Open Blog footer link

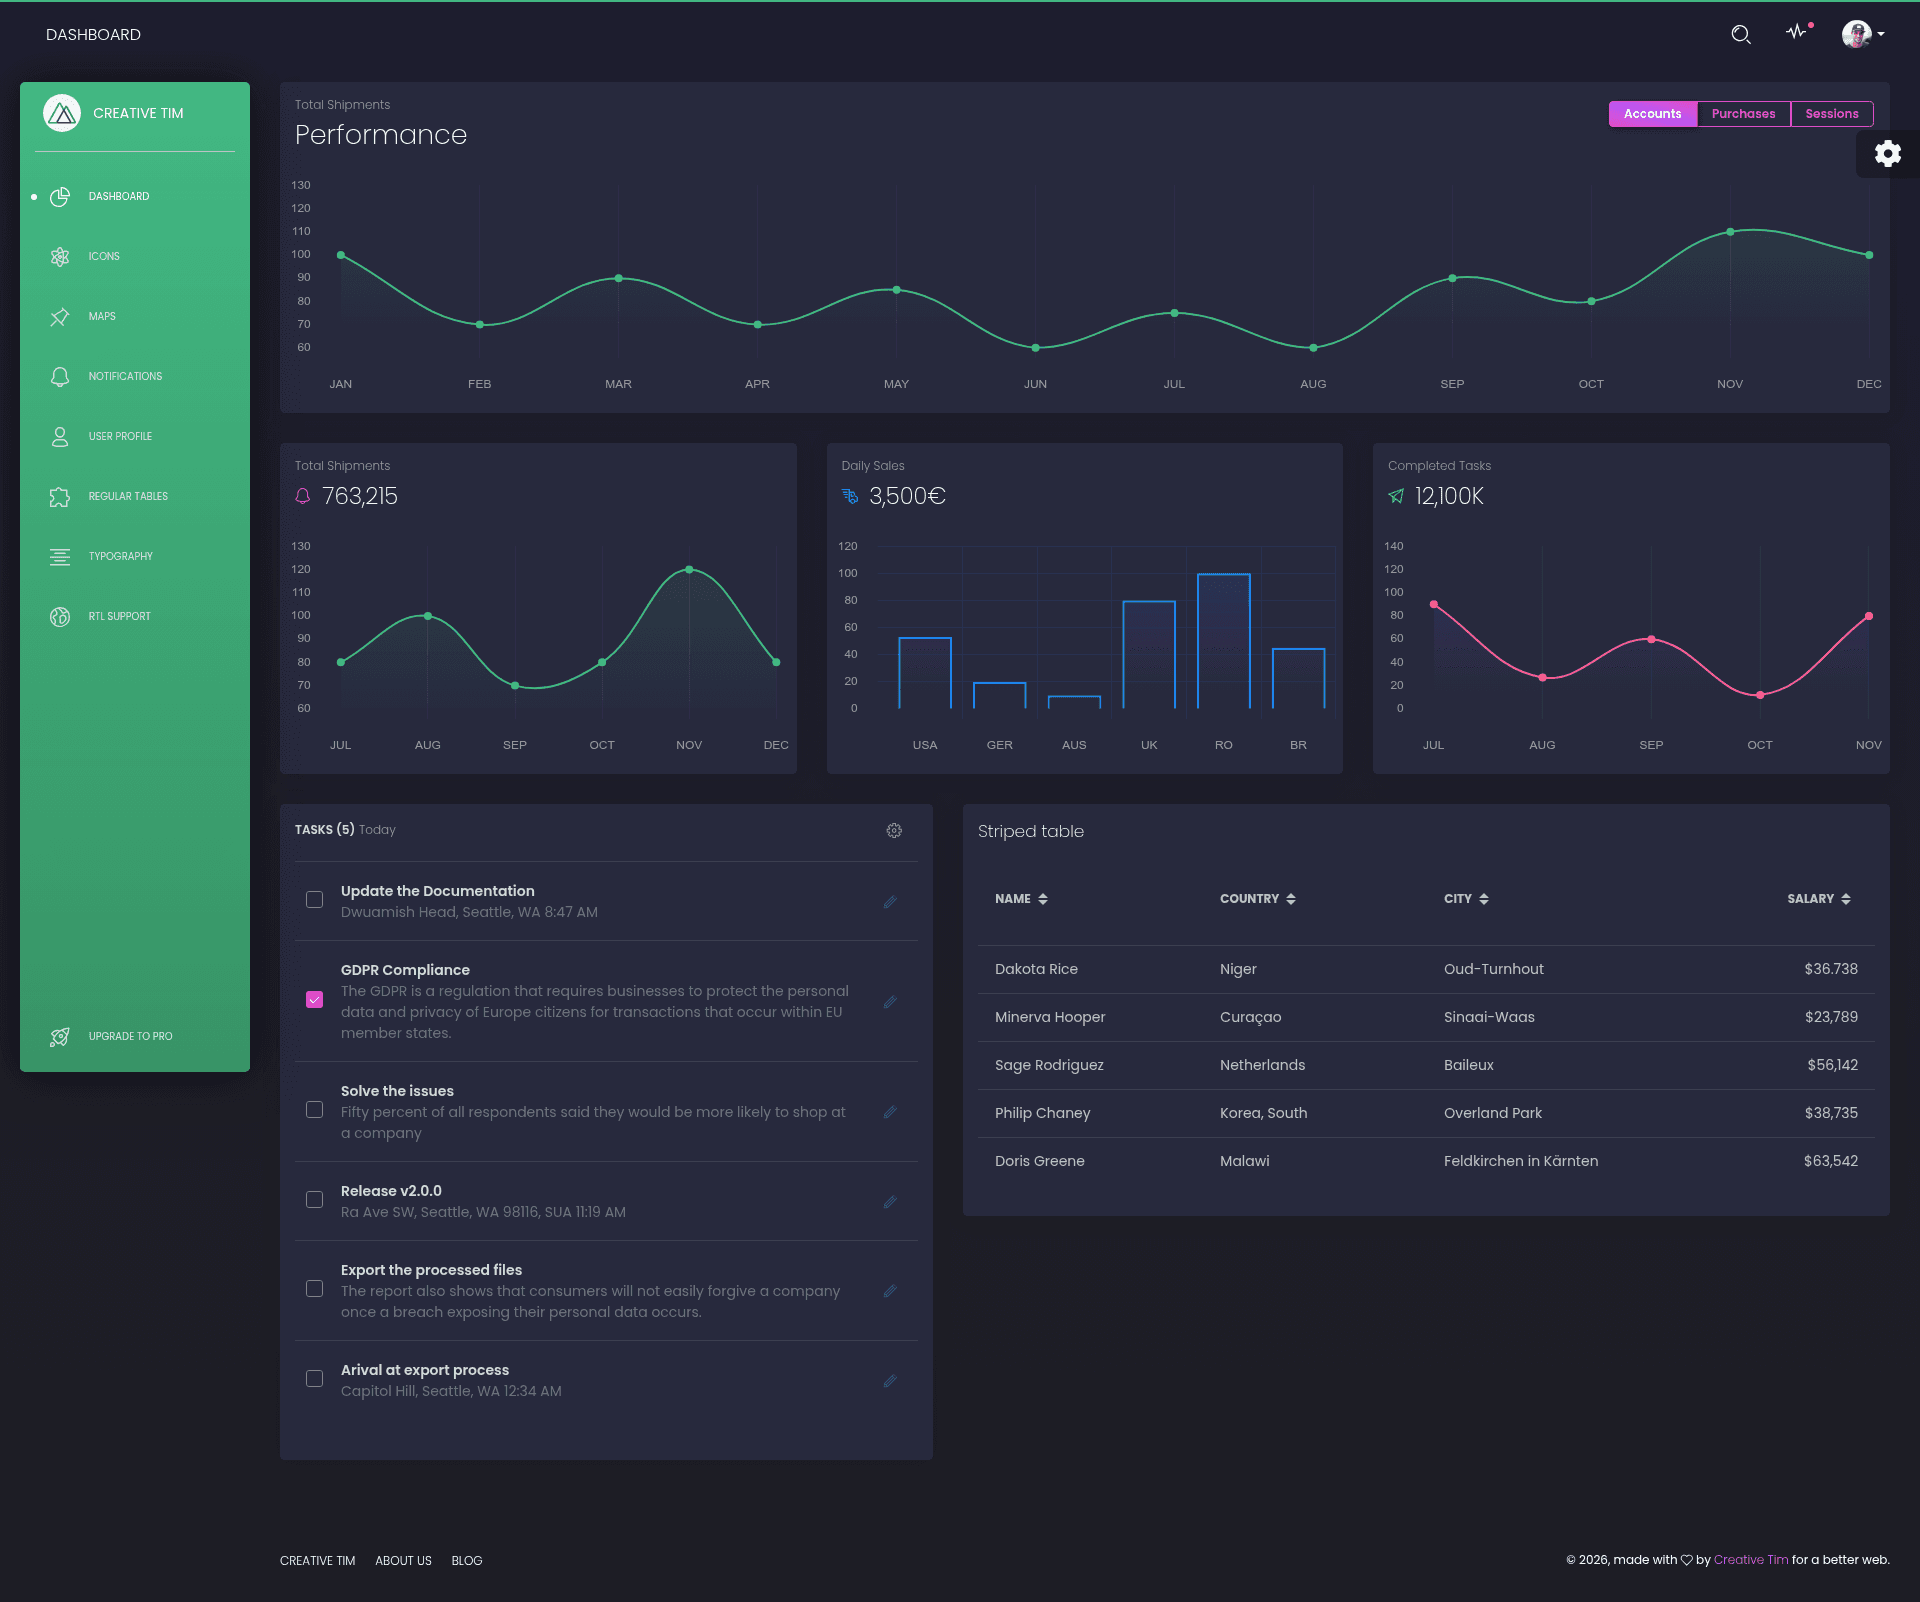tap(467, 1561)
